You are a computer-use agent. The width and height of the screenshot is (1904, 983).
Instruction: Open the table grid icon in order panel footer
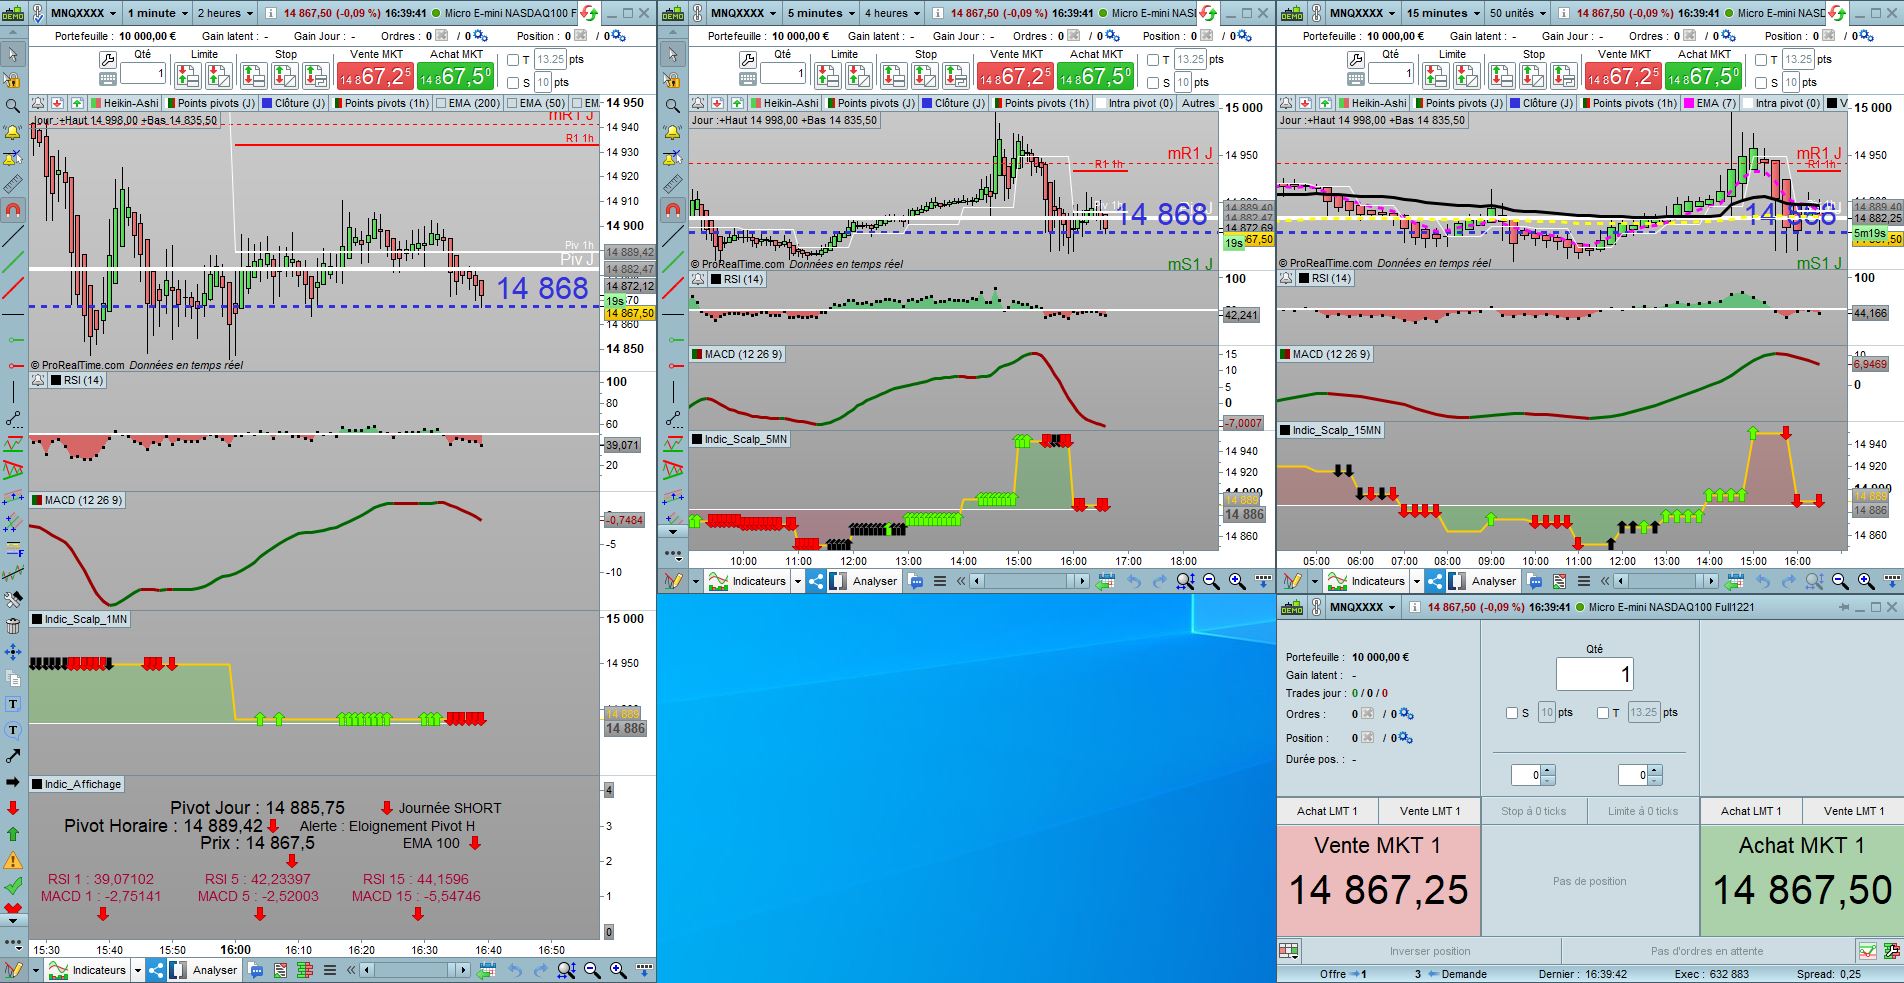click(1288, 951)
